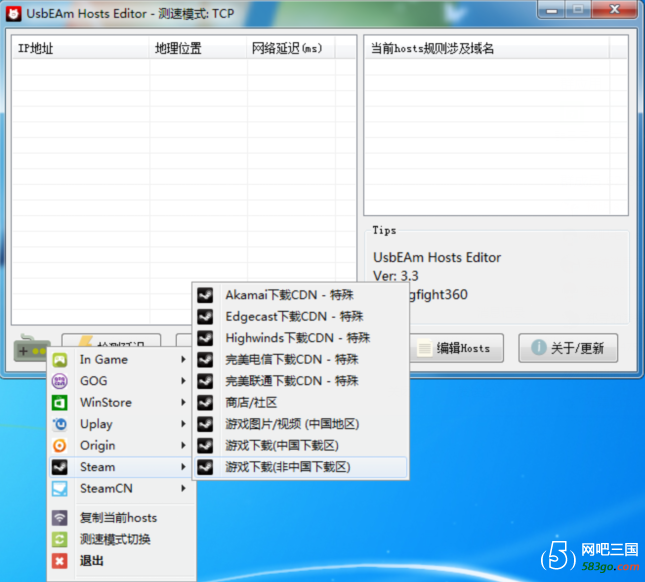Expand the Uplay submenu arrow
Image resolution: width=645 pixels, height=582 pixels.
pos(183,424)
